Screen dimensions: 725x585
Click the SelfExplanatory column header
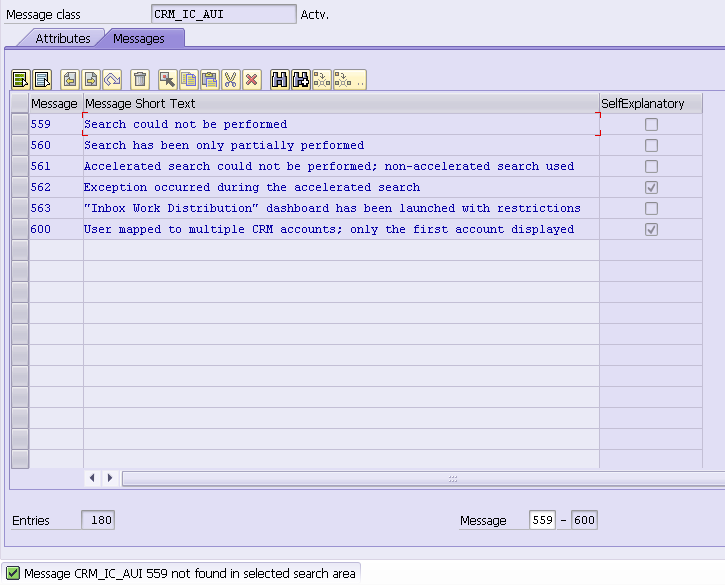click(x=651, y=103)
